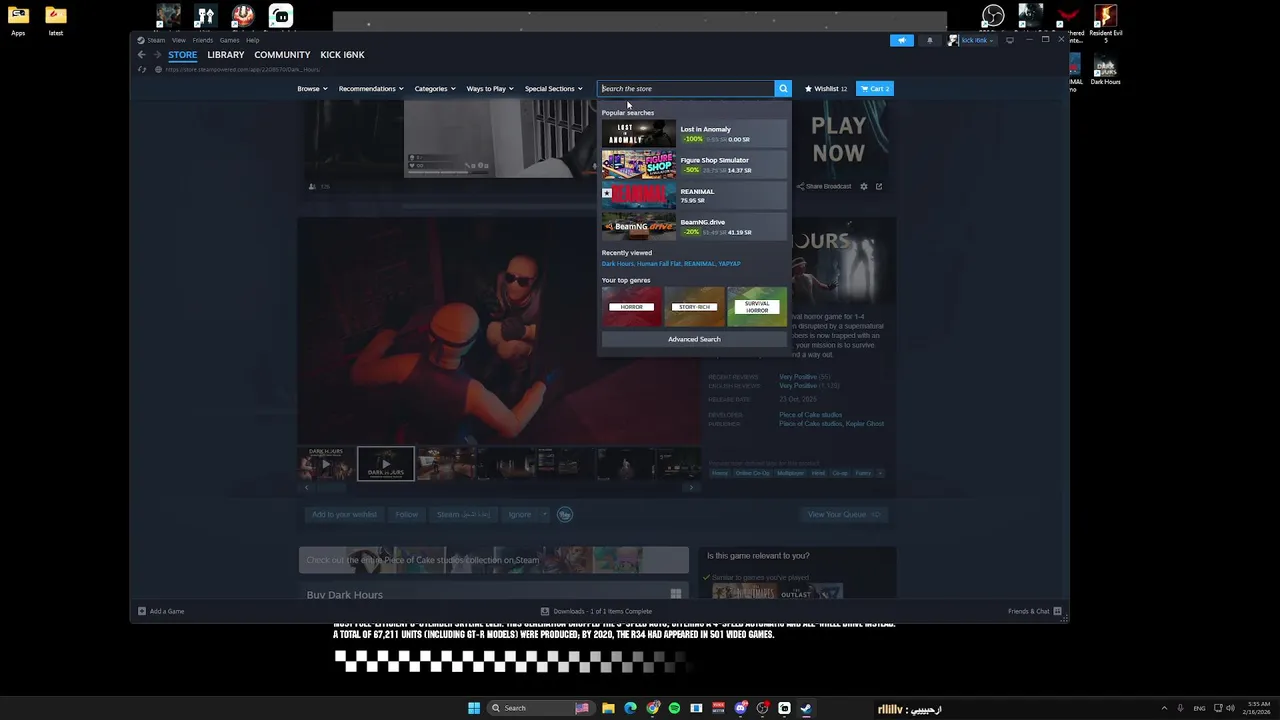Show hidden system tray icons chevron
Viewport: 1280px width, 720px height.
pyautogui.click(x=1164, y=708)
